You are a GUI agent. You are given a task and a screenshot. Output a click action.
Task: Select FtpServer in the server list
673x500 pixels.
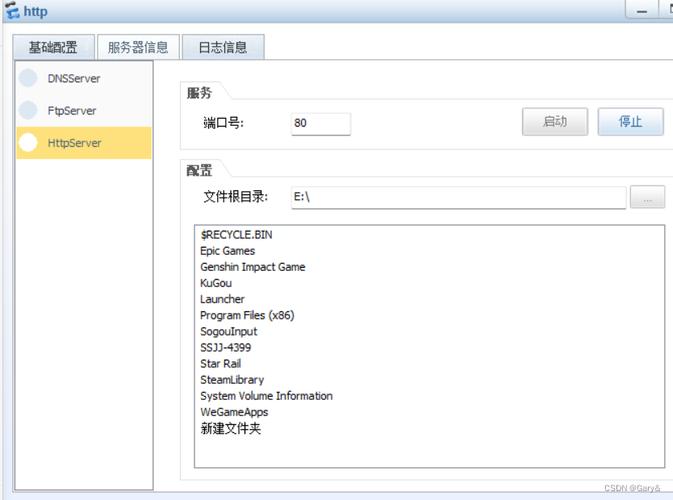coord(84,110)
